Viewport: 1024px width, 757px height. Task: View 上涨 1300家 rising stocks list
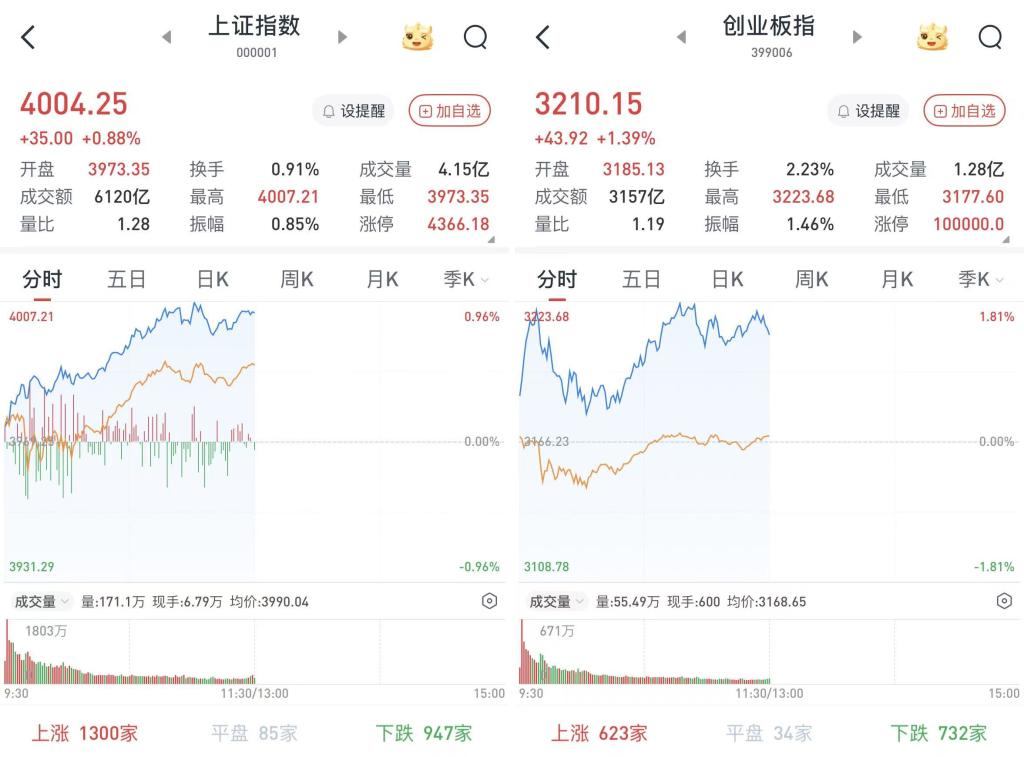84,733
